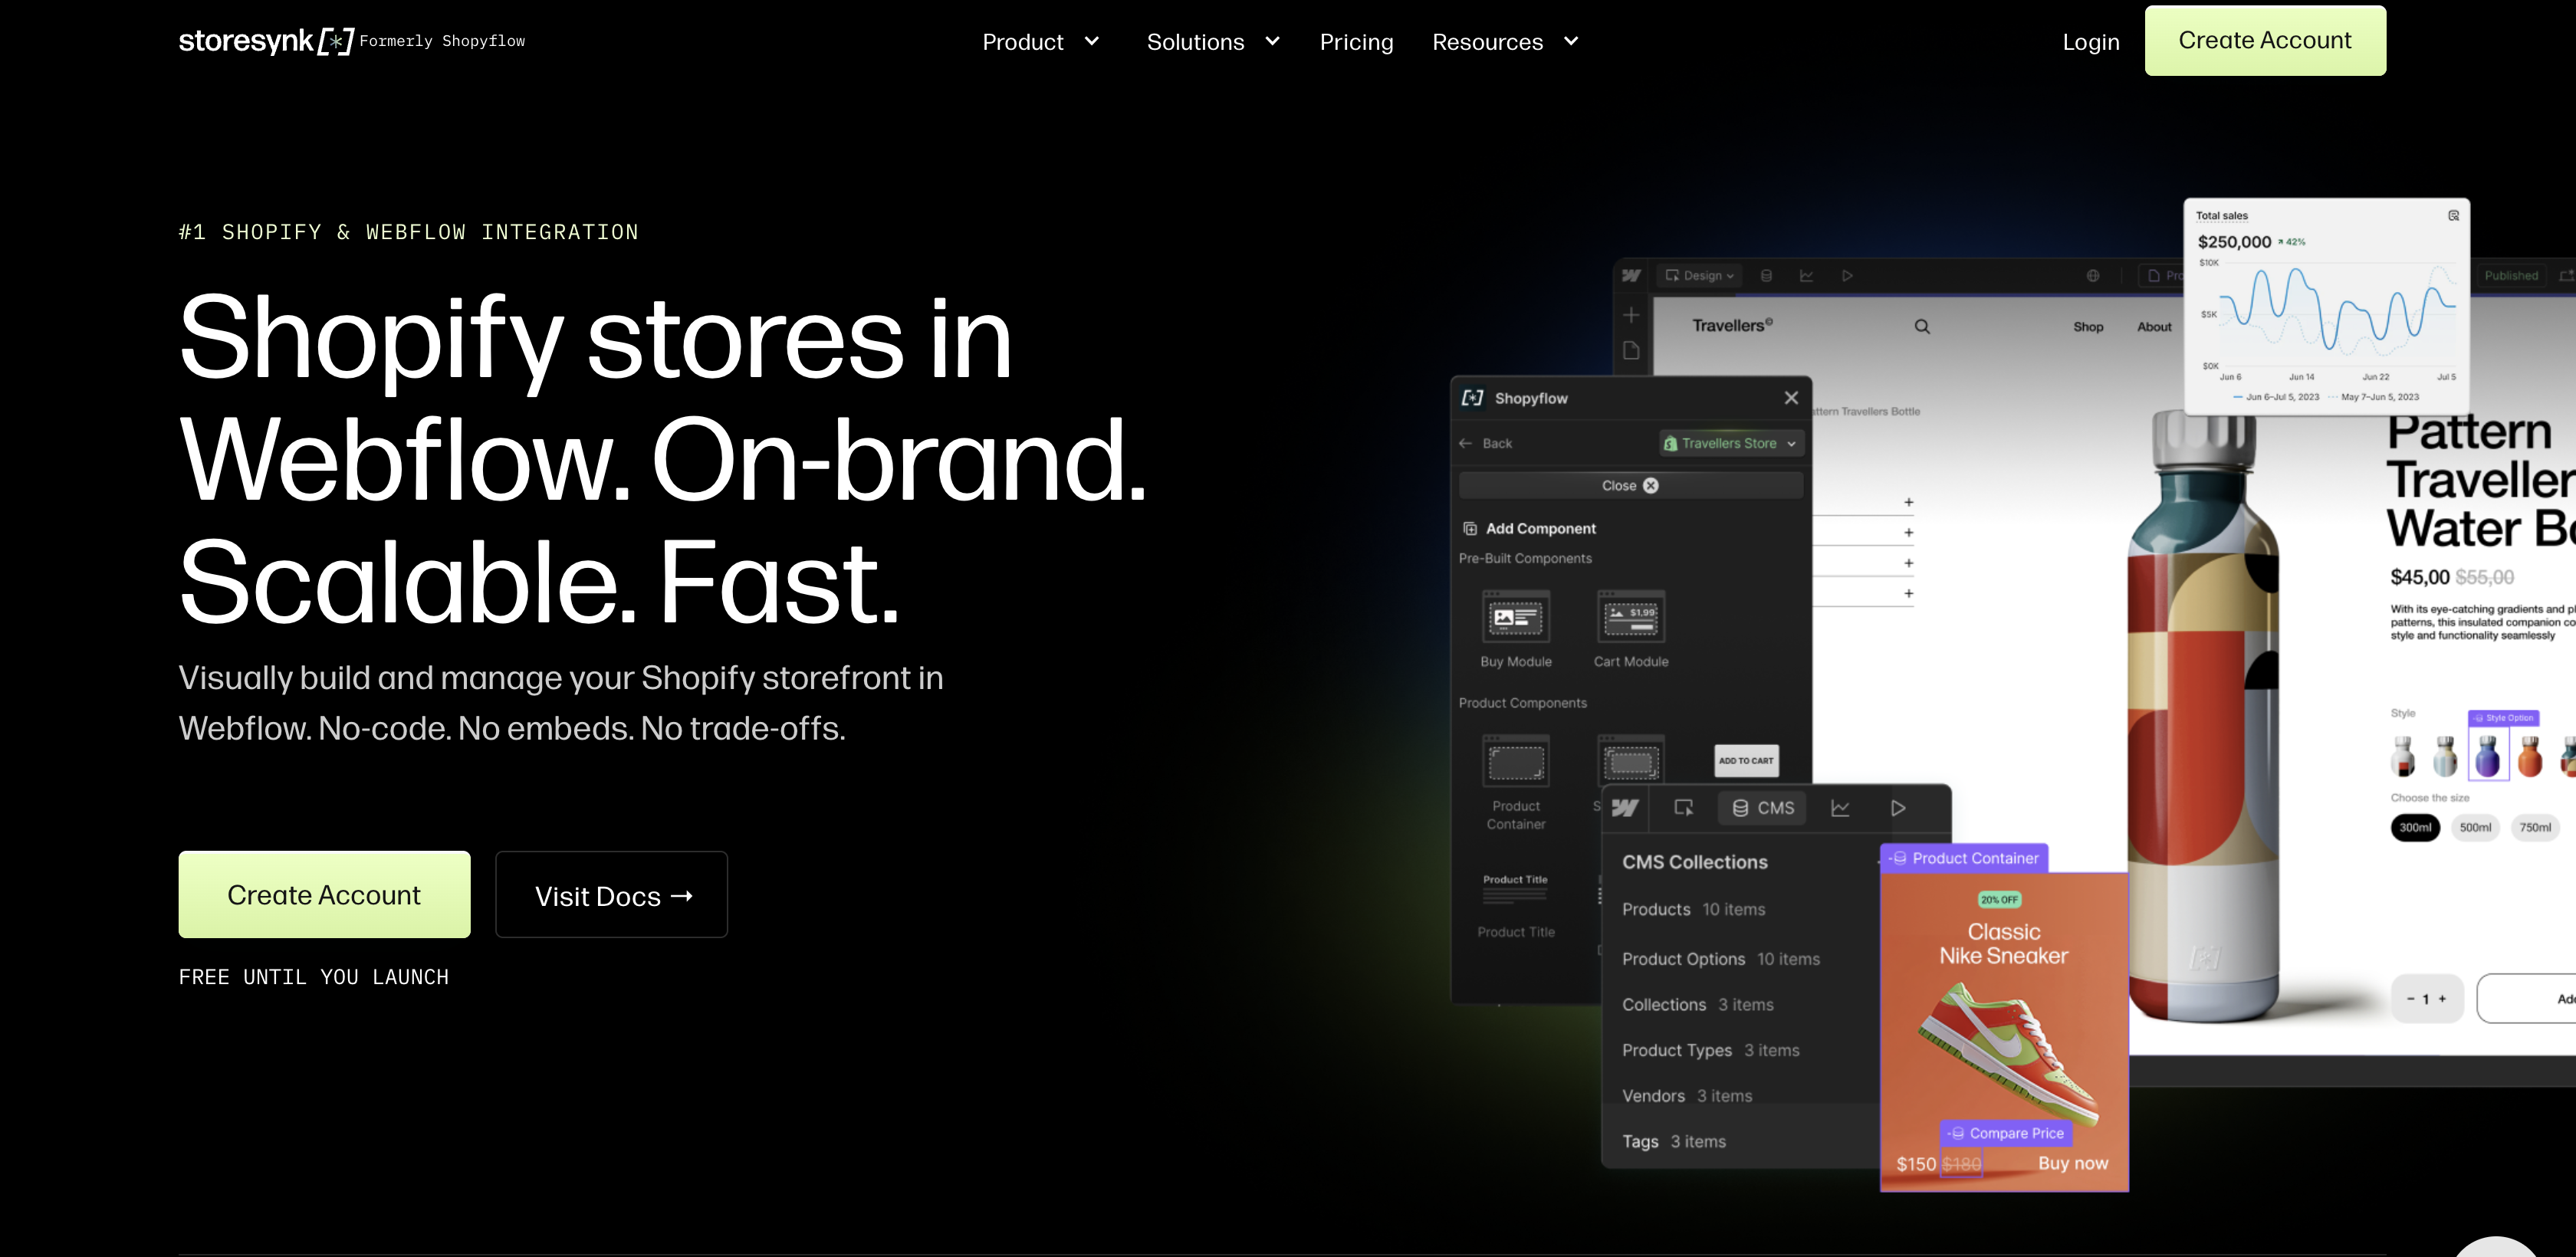
Task: Click Create Account in the header
Action: point(2265,40)
